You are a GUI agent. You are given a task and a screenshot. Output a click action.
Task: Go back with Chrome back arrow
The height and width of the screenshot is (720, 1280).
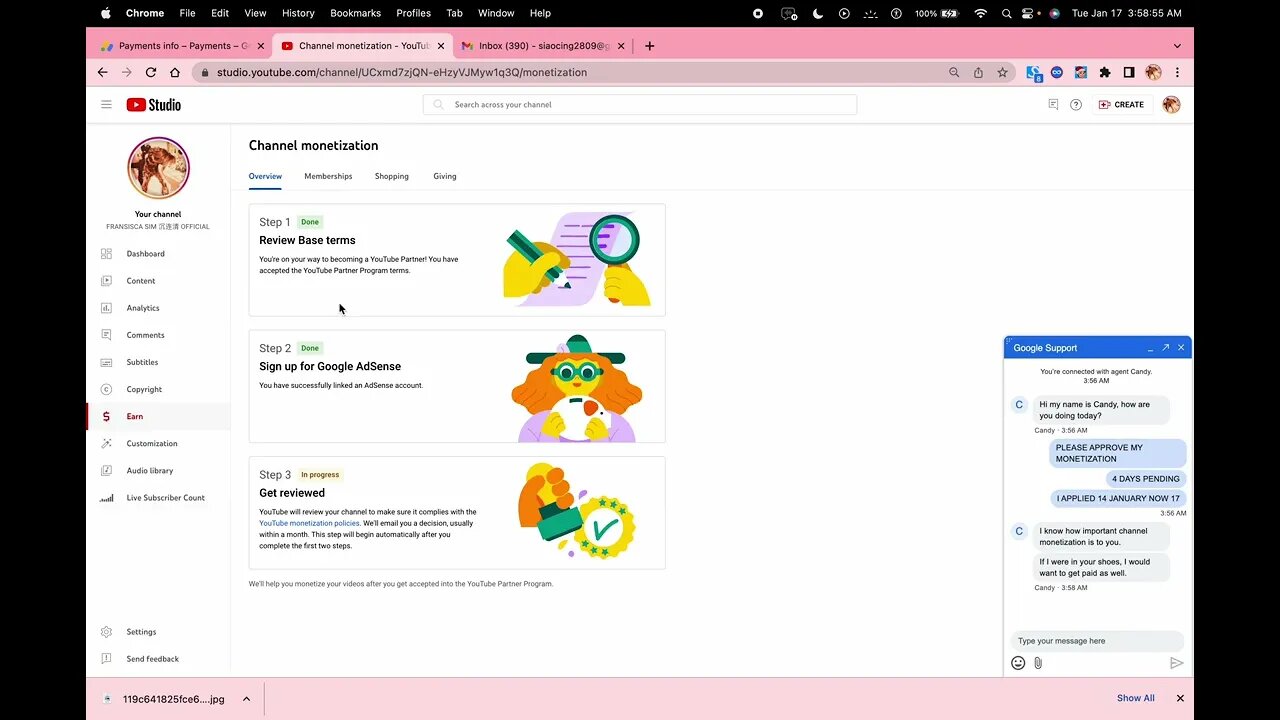102,72
